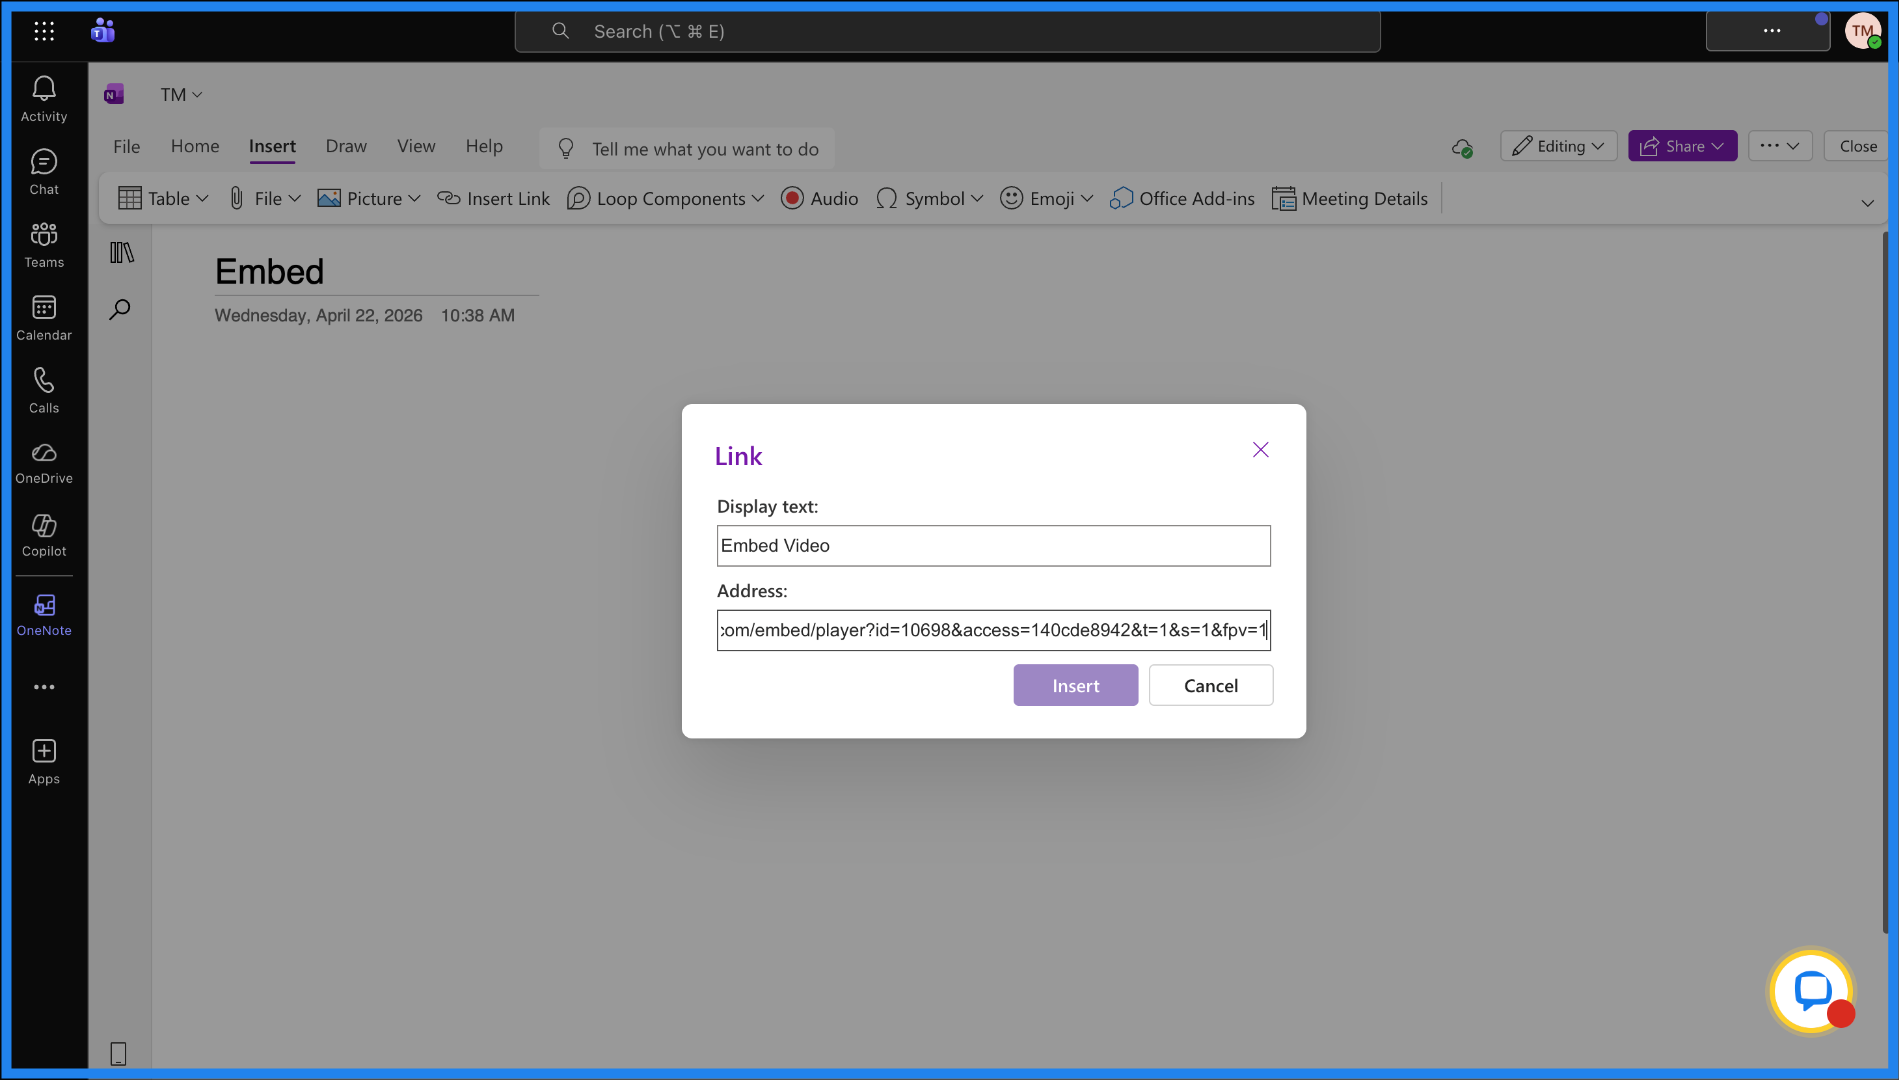Open the Help tab

(x=484, y=146)
